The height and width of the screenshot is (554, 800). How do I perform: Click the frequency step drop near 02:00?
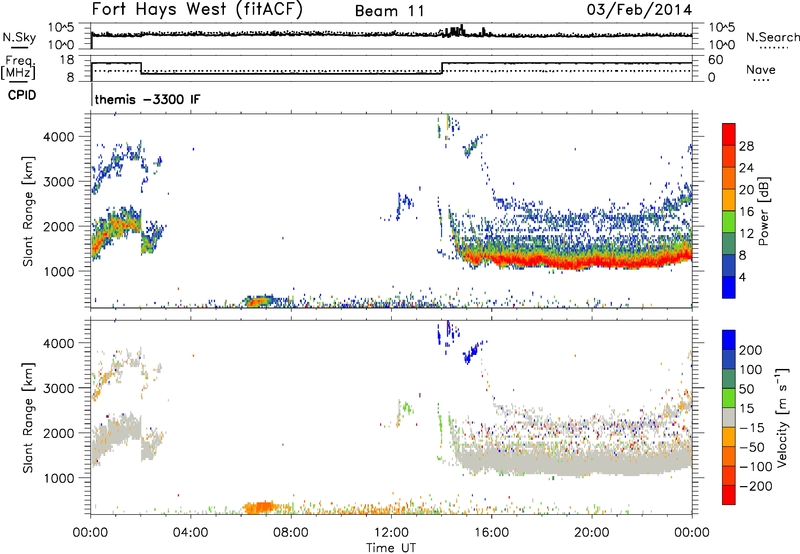tap(141, 68)
